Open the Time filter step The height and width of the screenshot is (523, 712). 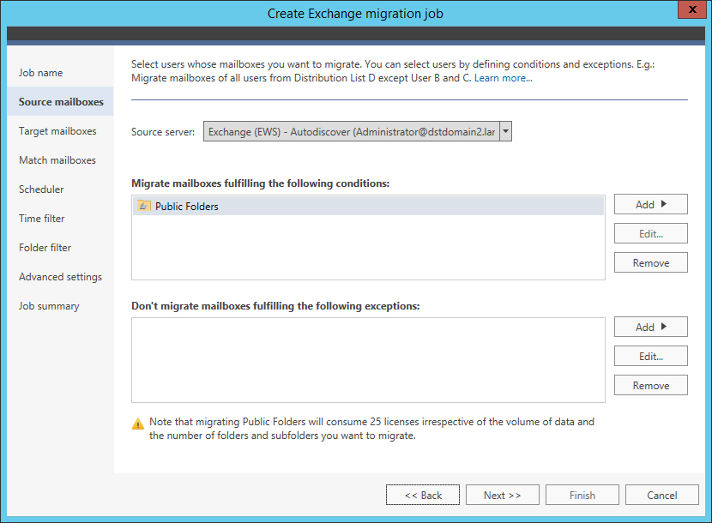click(42, 218)
